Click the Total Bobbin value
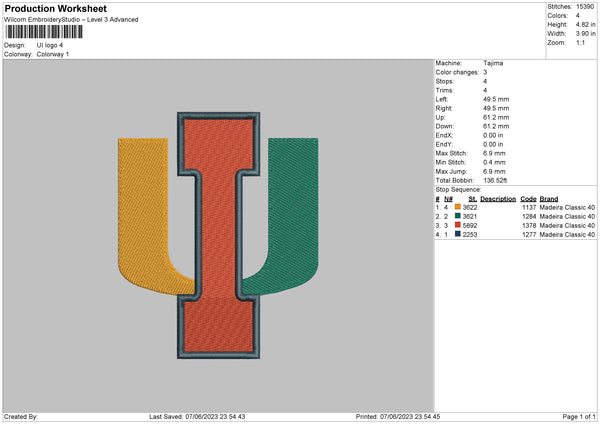Image resolution: width=600 pixels, height=424 pixels. (x=495, y=180)
